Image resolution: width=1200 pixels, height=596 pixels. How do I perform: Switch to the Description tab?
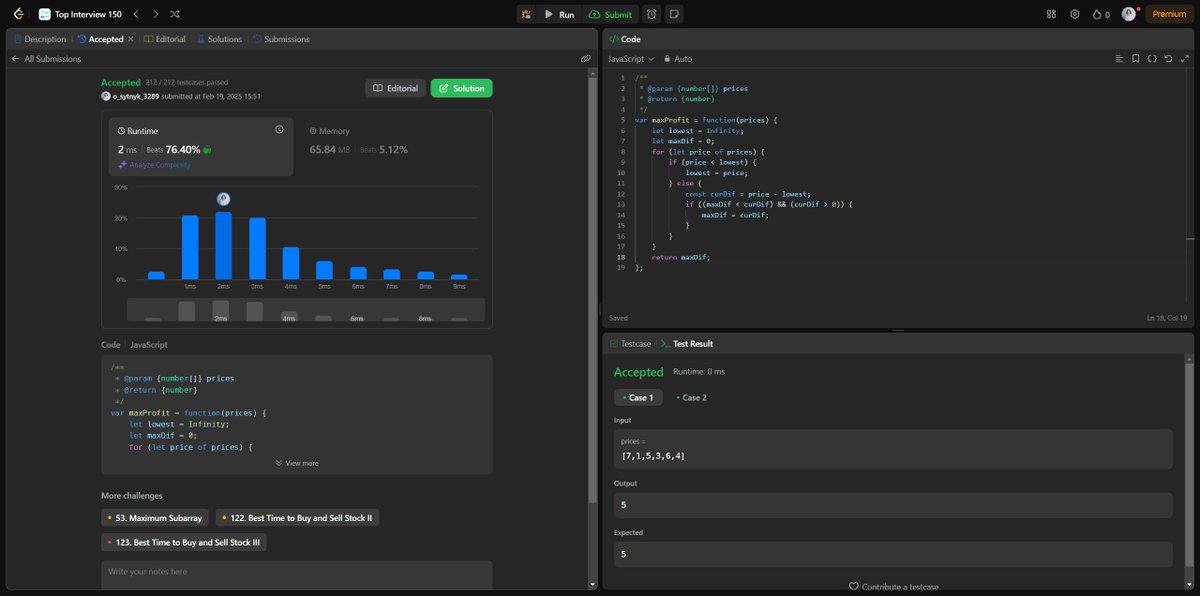40,39
